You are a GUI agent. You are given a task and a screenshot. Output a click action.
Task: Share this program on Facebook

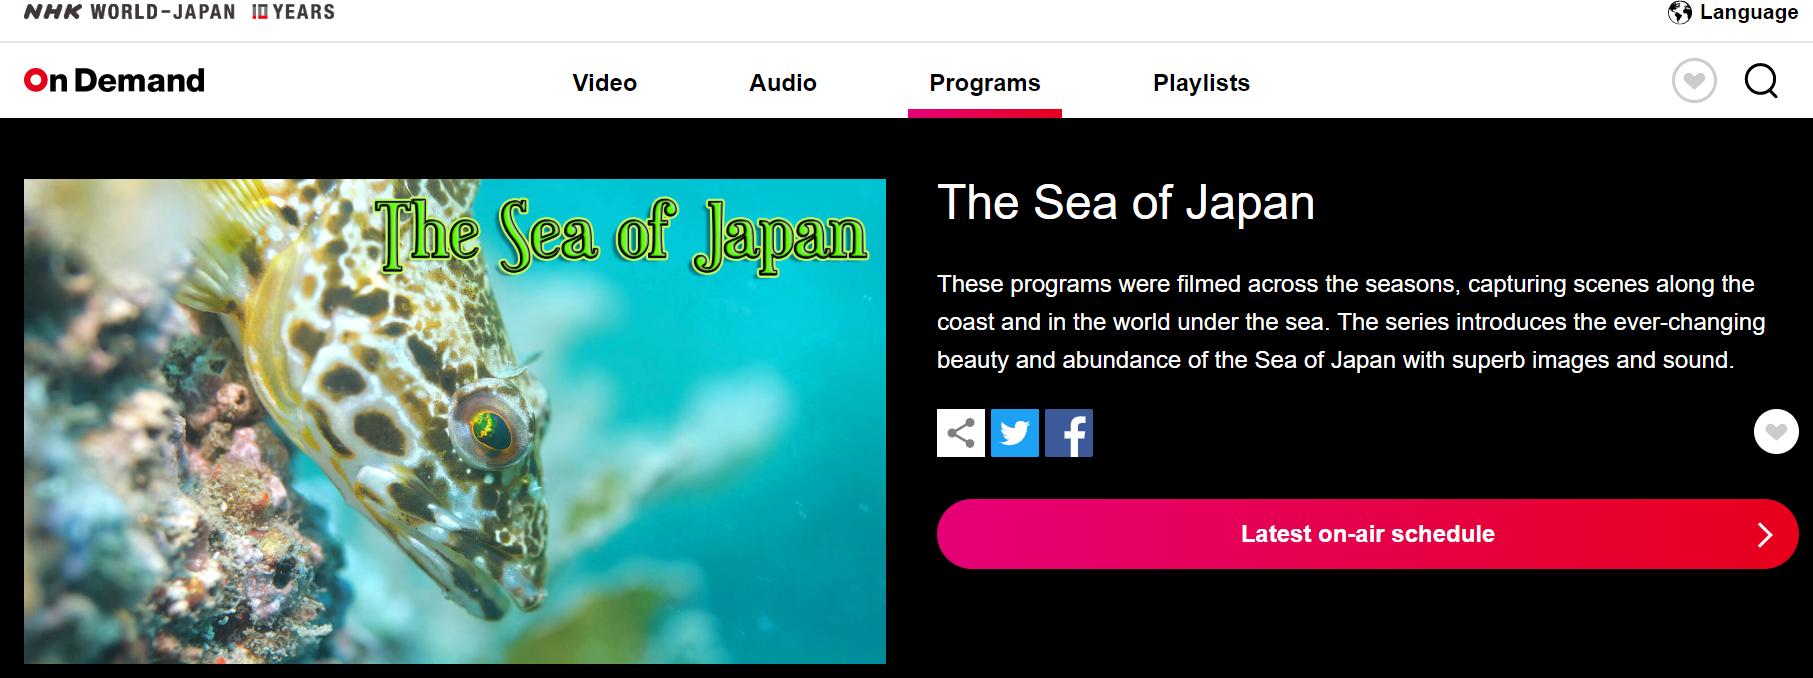point(1069,433)
